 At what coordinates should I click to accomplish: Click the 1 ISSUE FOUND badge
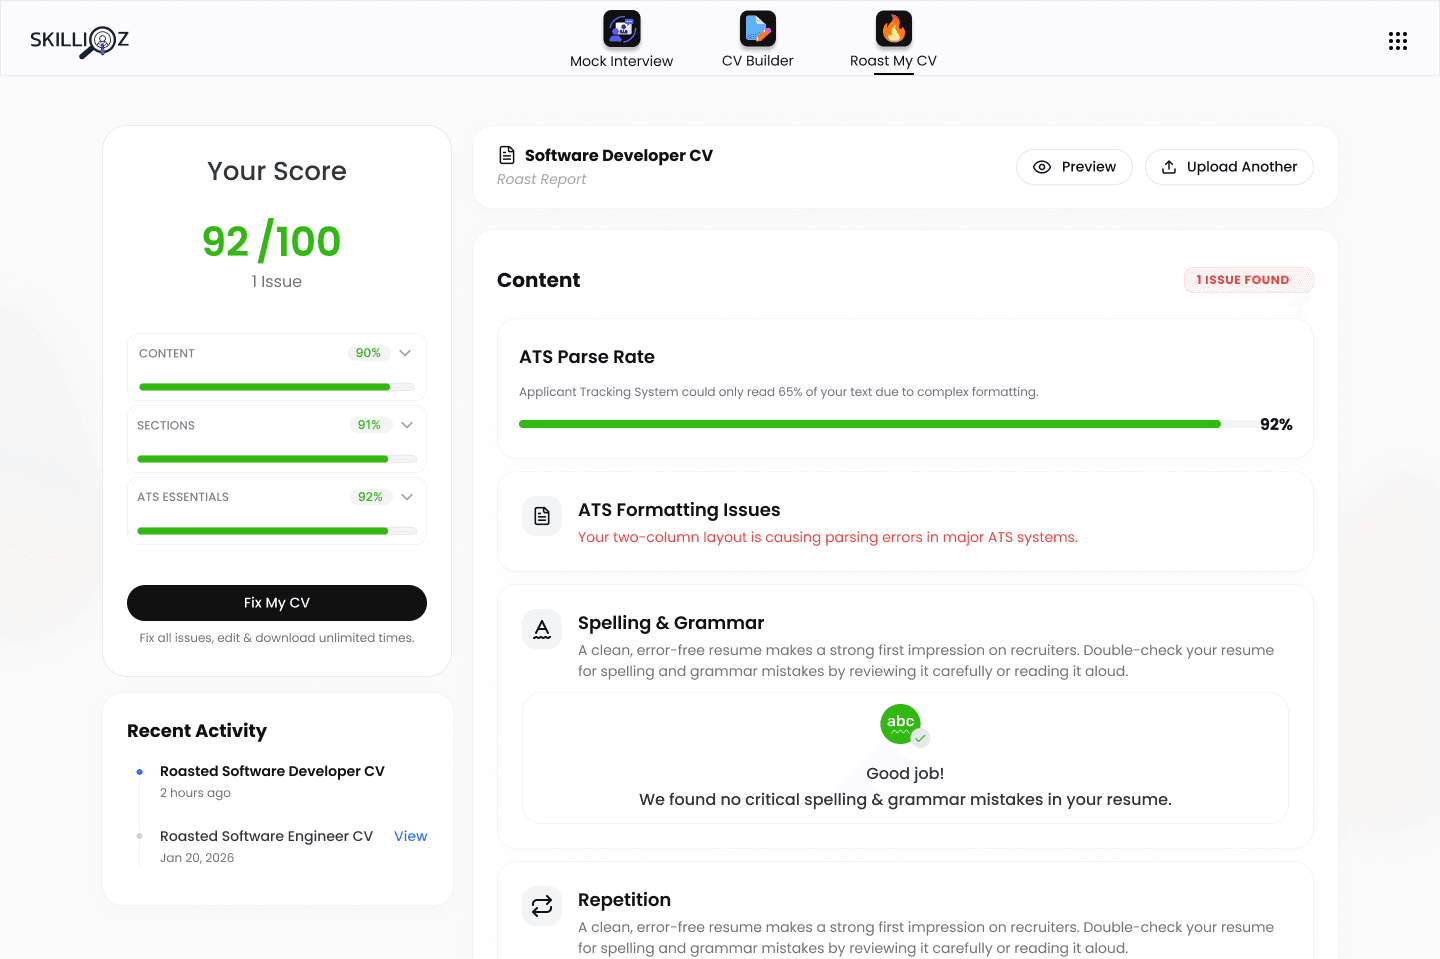(x=1248, y=280)
